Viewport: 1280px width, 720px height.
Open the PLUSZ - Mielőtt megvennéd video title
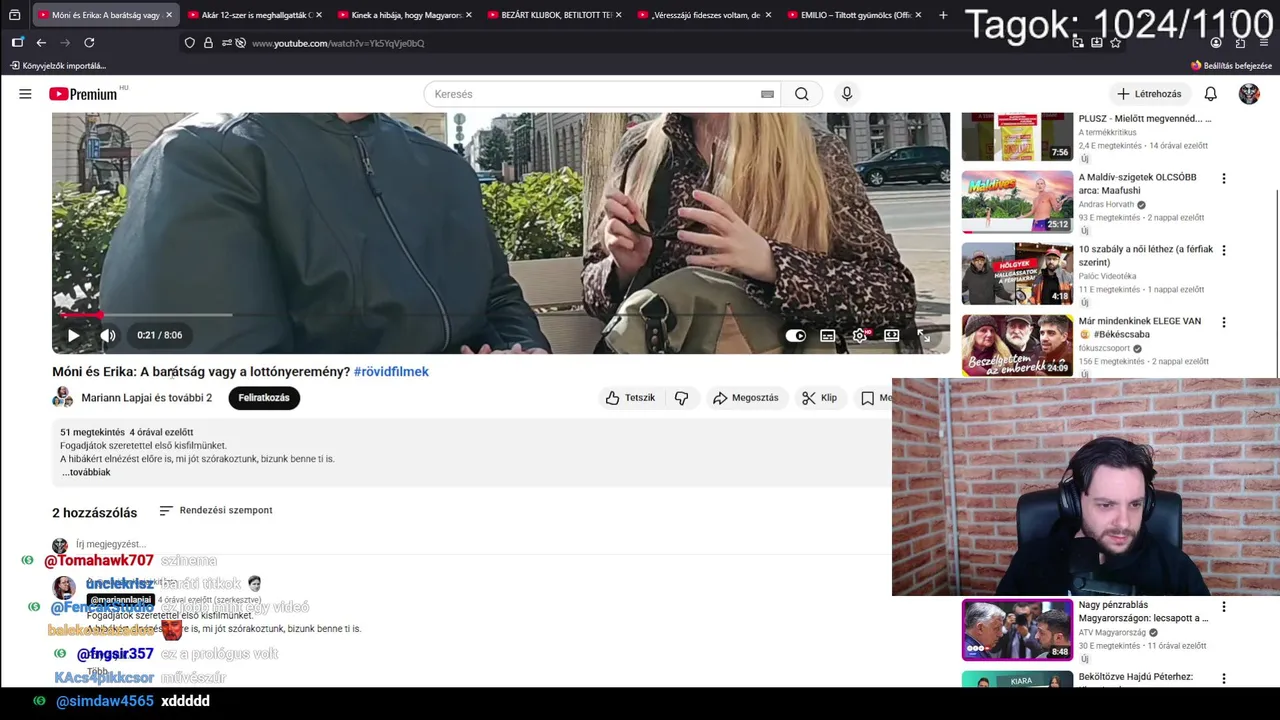tap(1144, 118)
